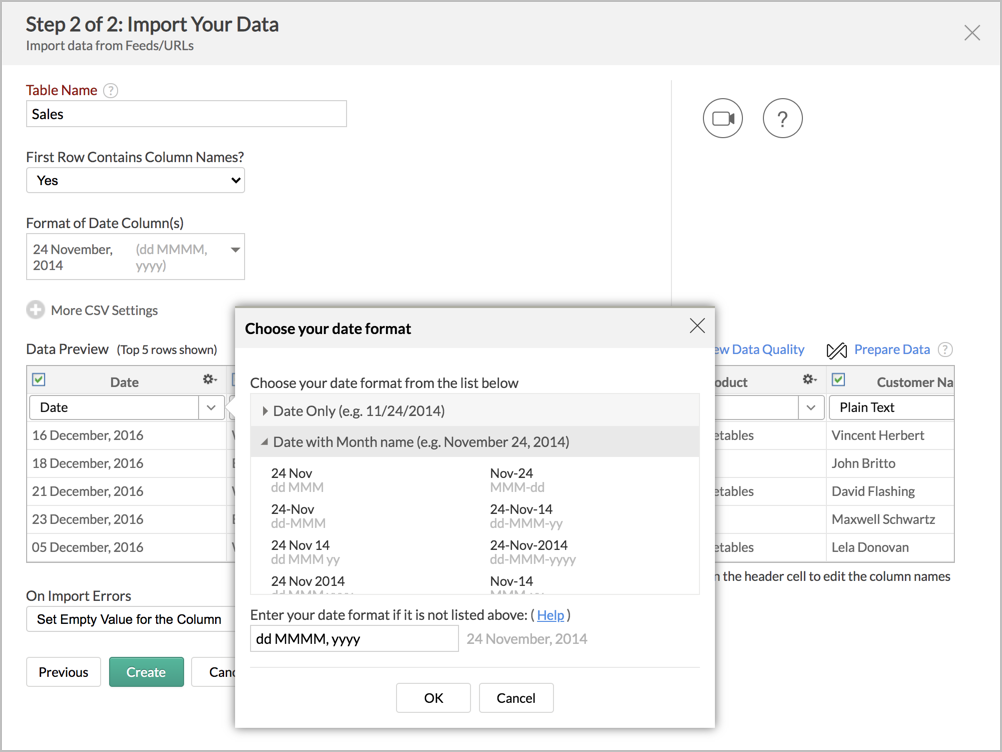The image size is (1002, 752).
Task: Click the custom date format input field
Action: tap(354, 639)
